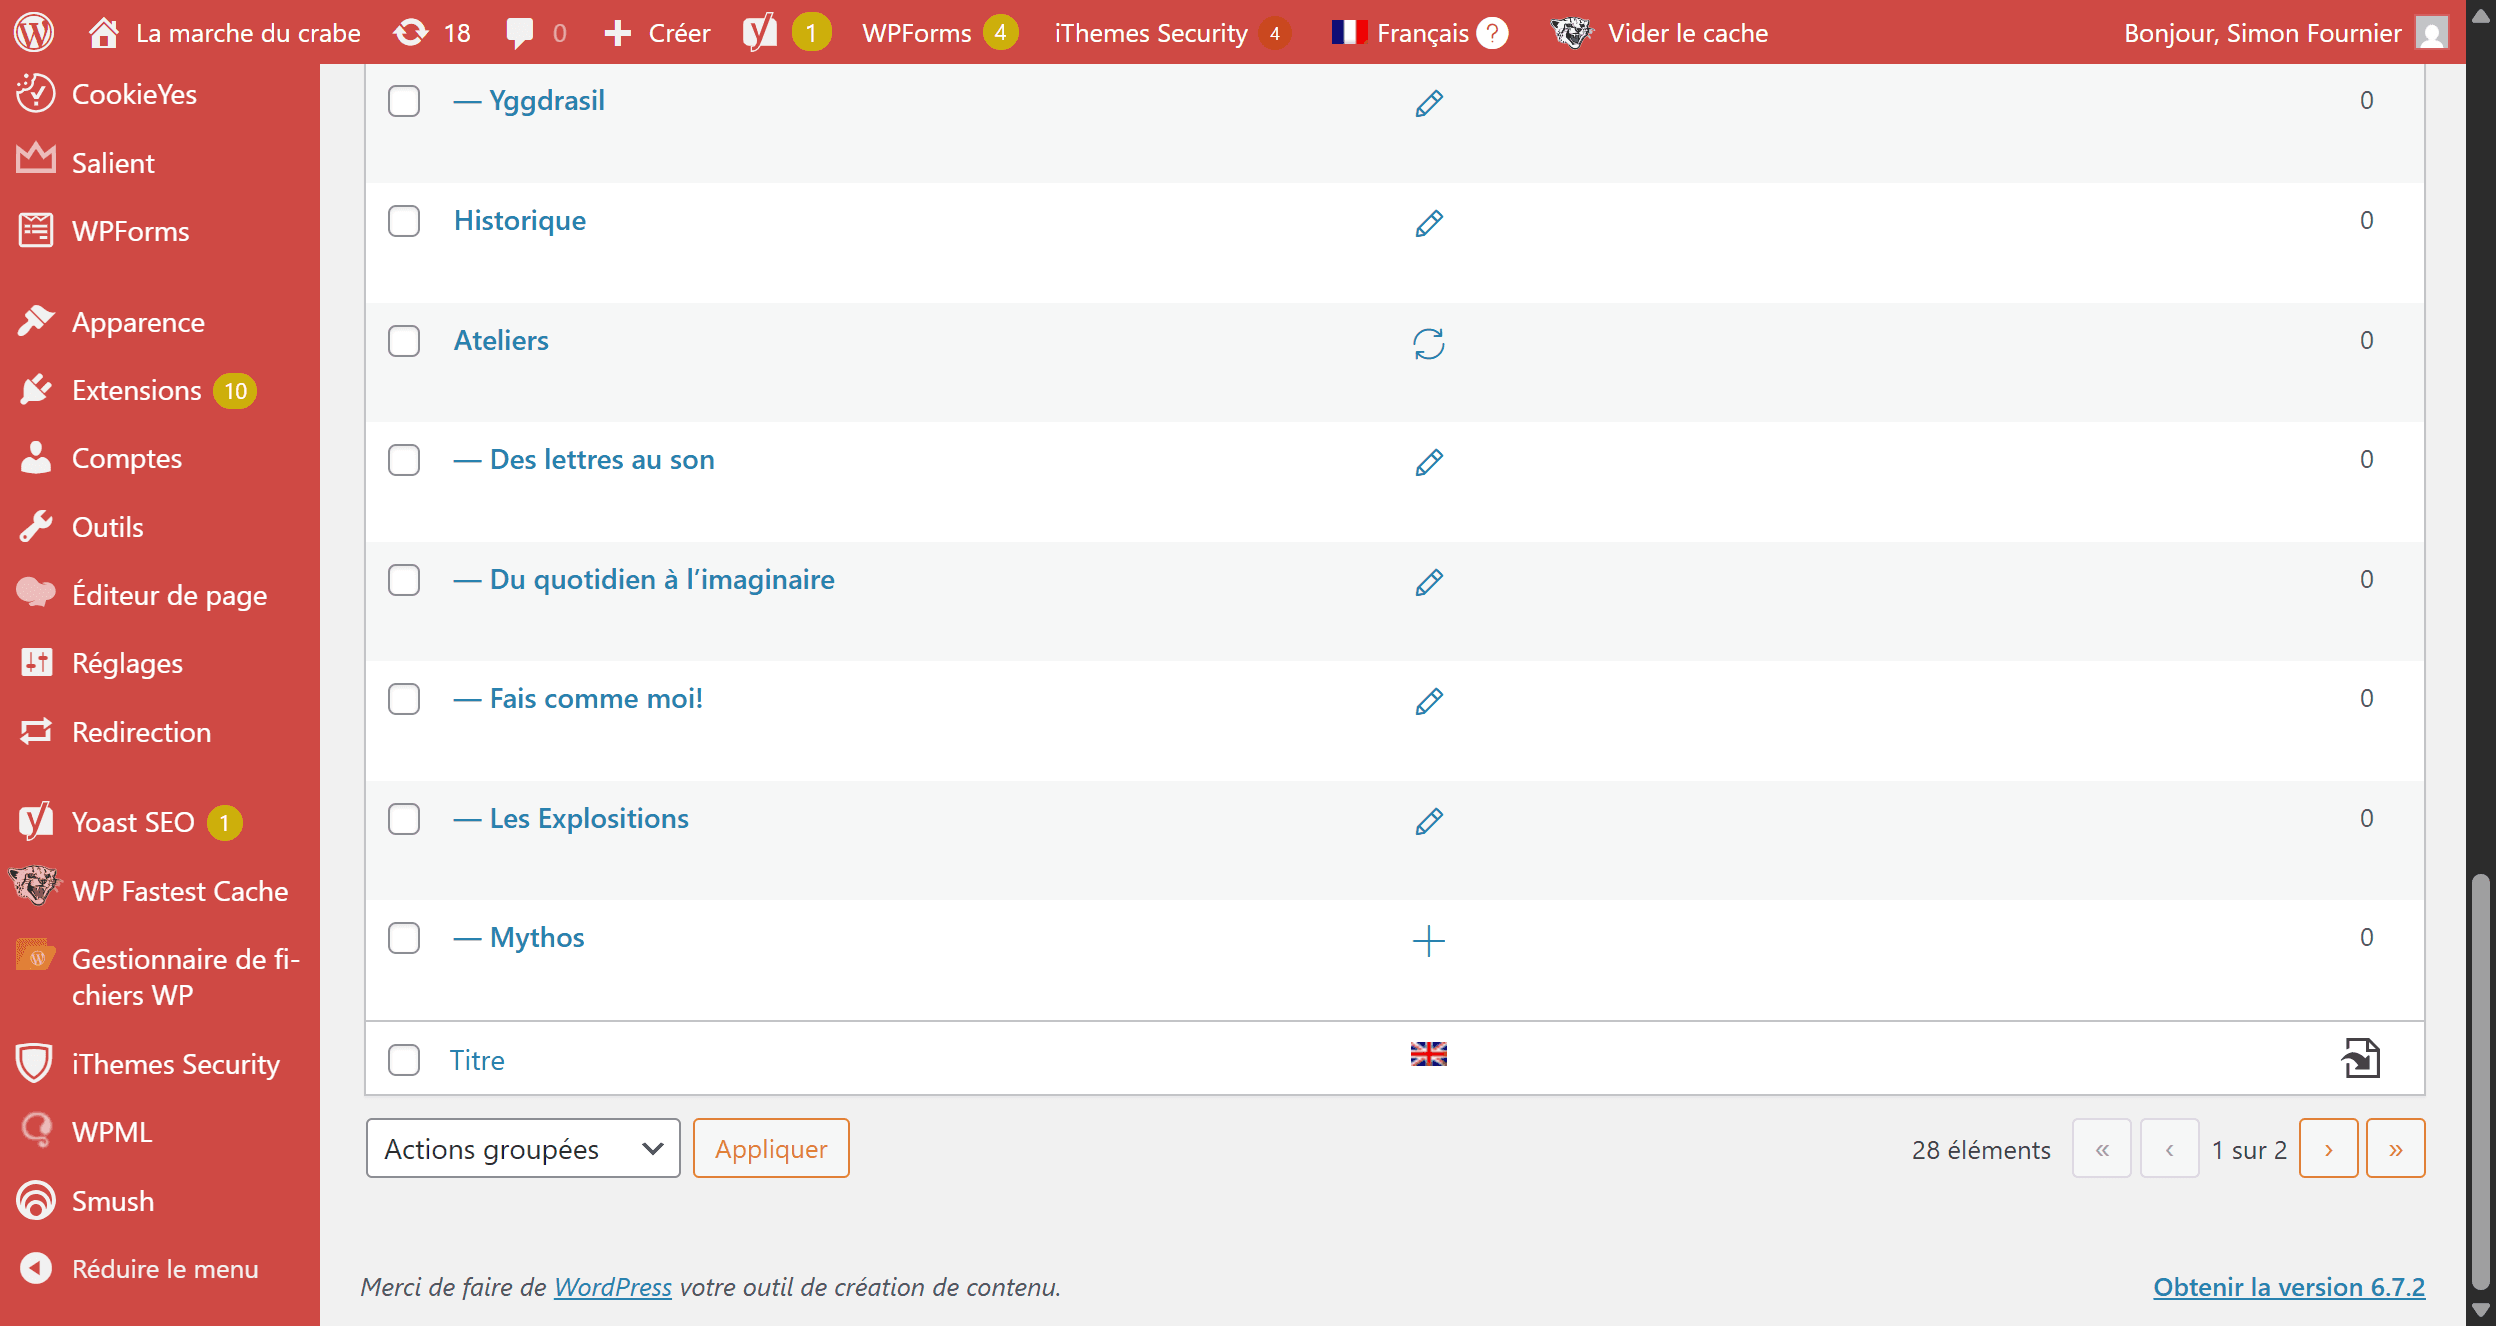Click the Appliquer button
Screen dimensions: 2496x1326
click(771, 1148)
